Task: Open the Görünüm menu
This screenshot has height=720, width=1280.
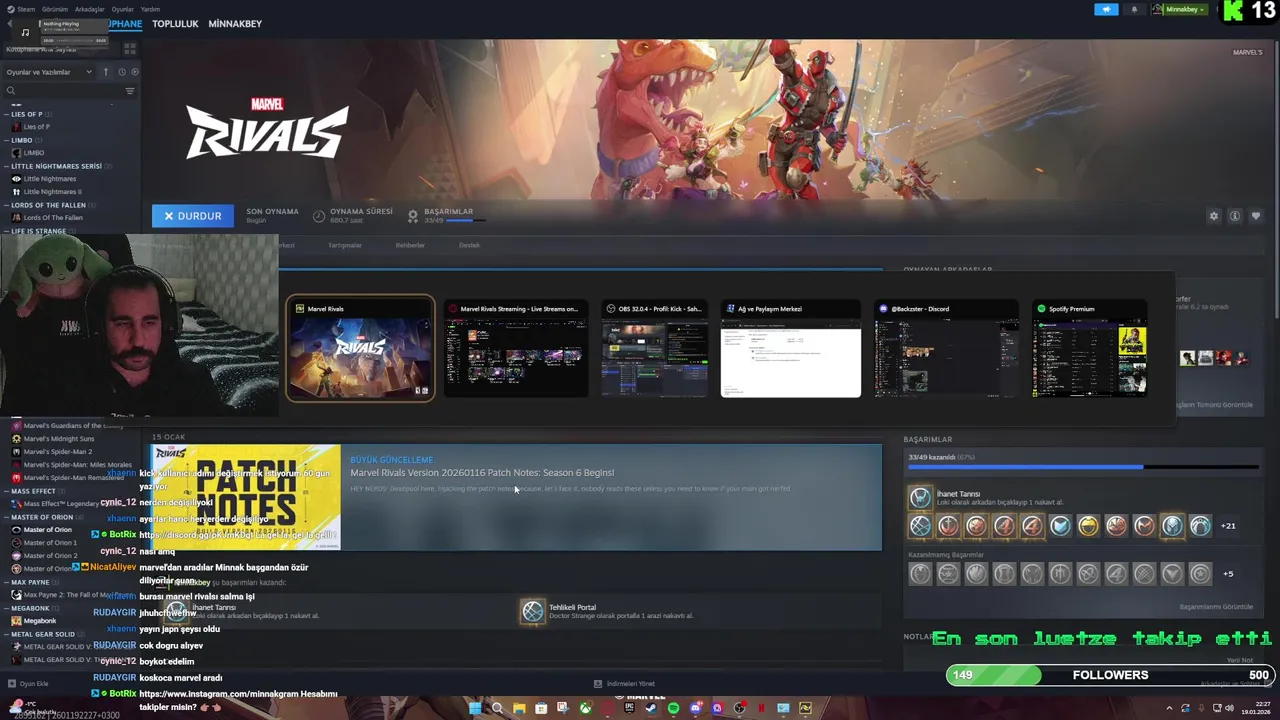Action: (55, 9)
